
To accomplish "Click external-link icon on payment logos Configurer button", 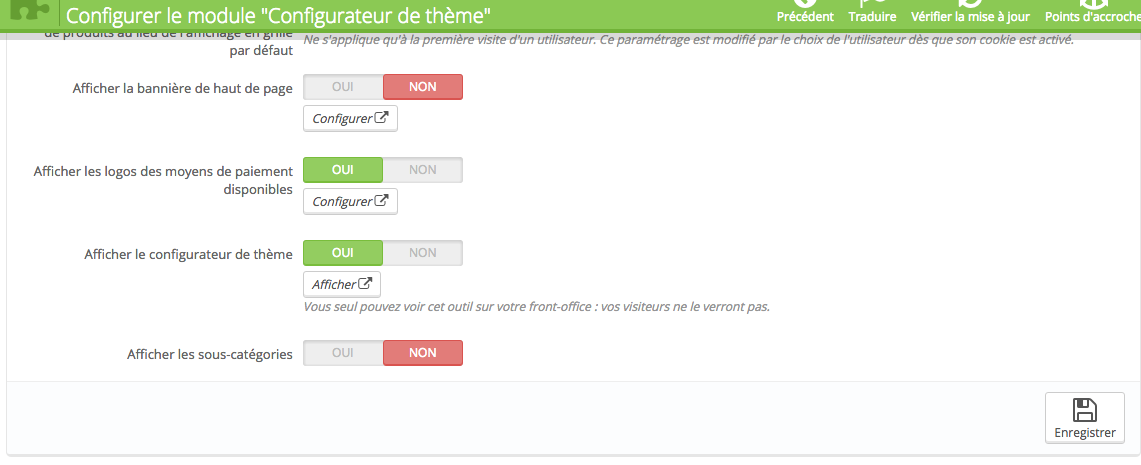I will tap(381, 201).
